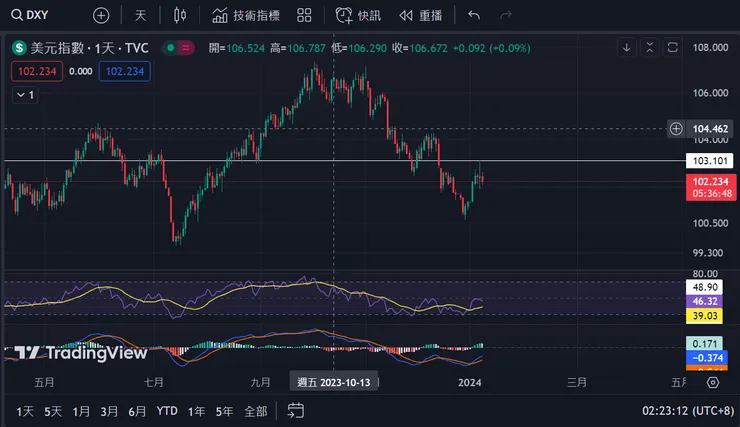Add a symbol with plus icon
The height and width of the screenshot is (427, 740).
(101, 16)
